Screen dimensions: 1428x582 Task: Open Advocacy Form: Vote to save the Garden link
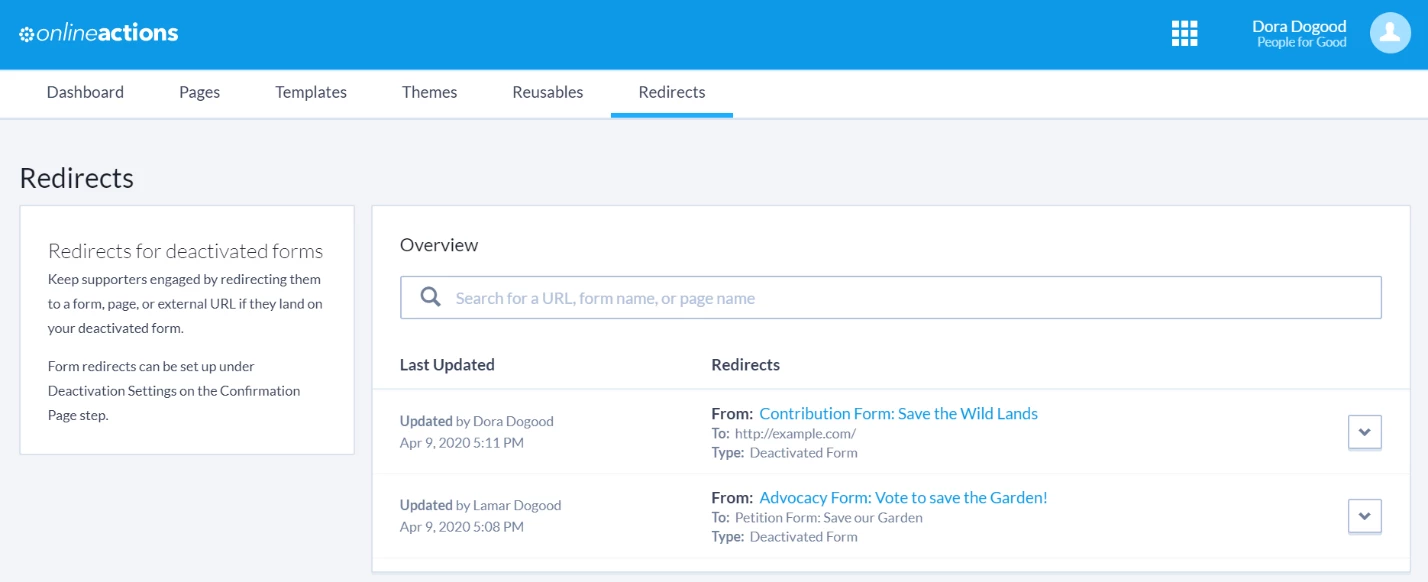point(903,497)
